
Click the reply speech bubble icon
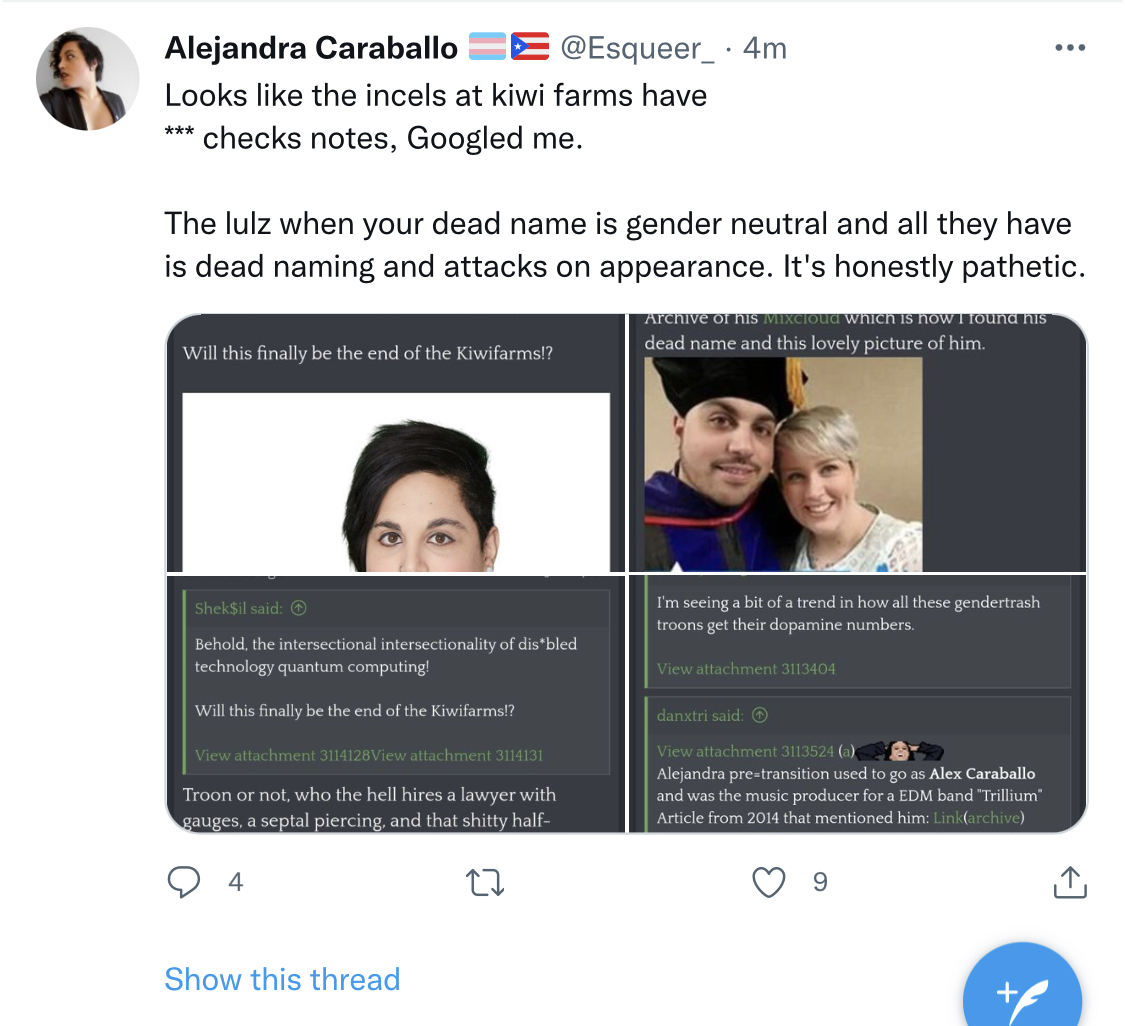[183, 882]
